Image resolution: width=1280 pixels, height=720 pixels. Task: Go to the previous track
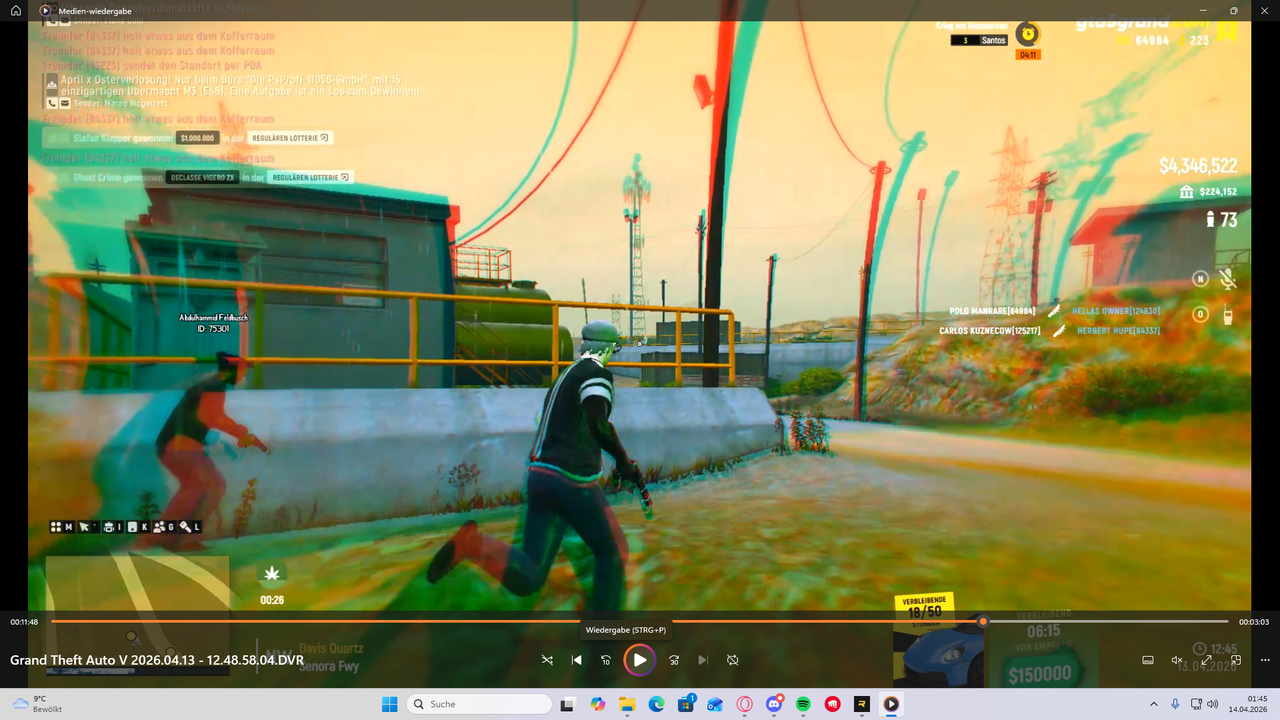pos(577,660)
